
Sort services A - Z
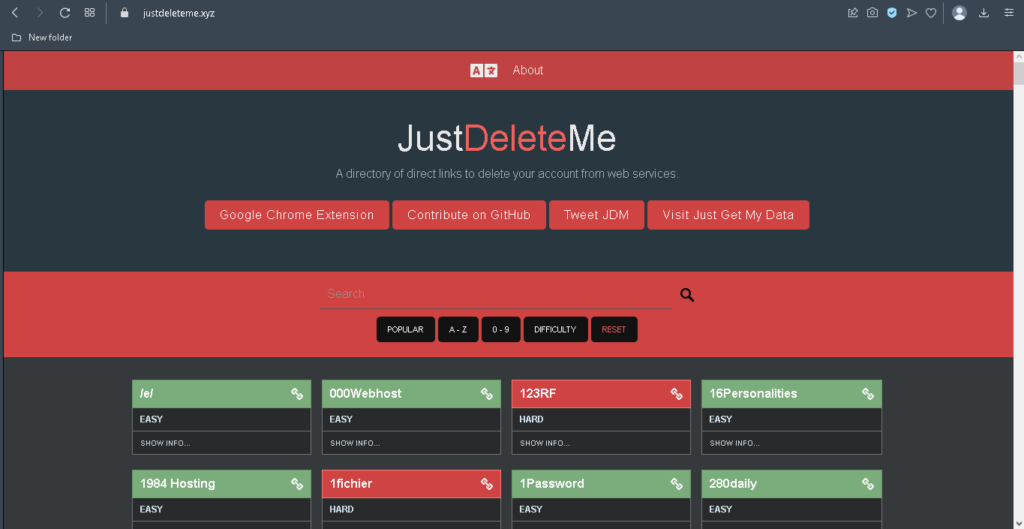pos(458,330)
